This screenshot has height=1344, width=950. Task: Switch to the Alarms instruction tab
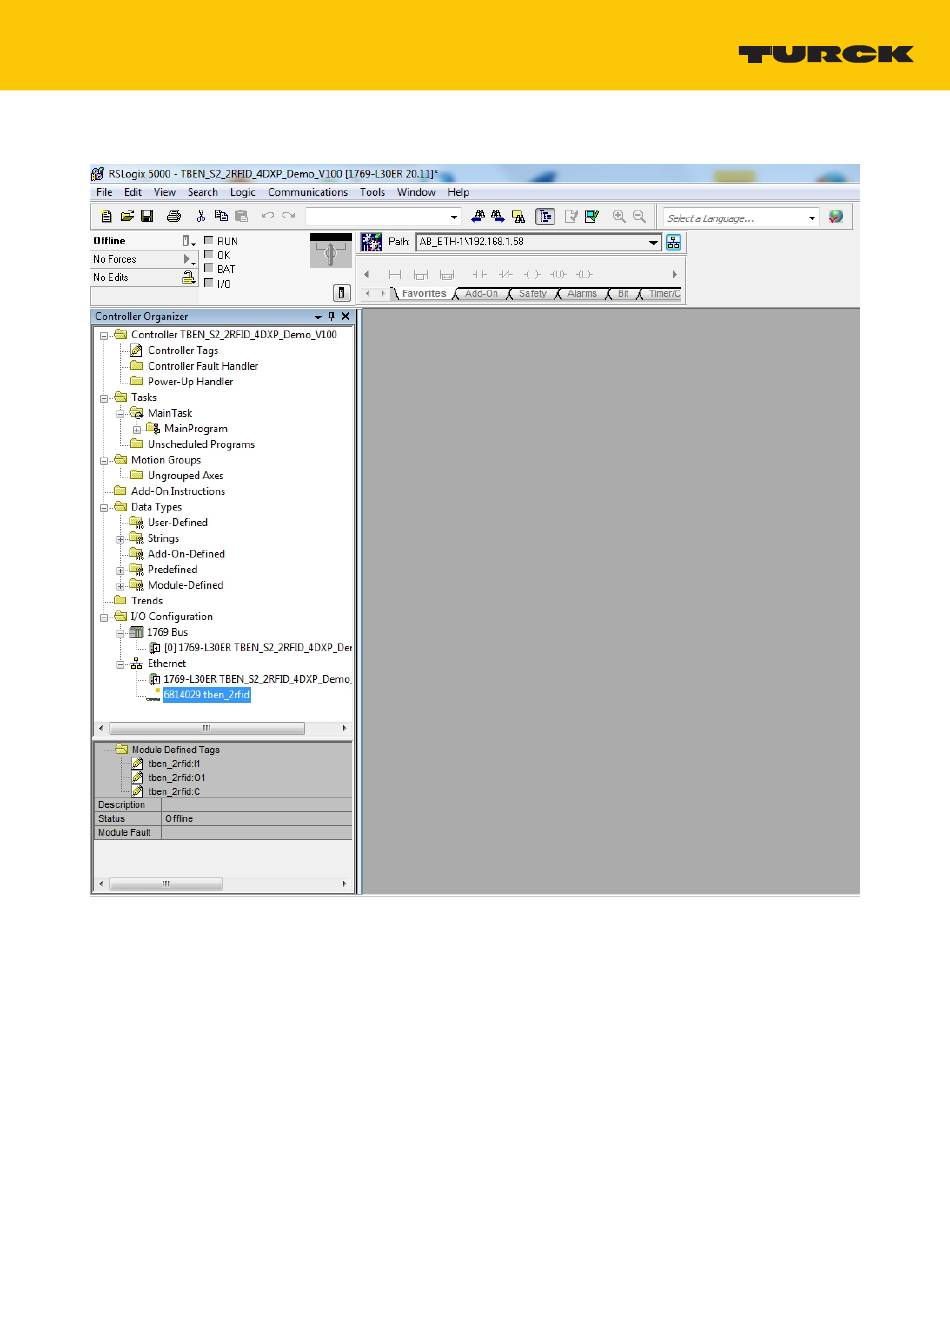click(582, 294)
